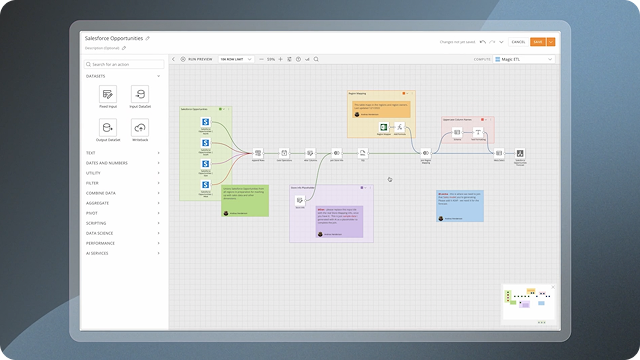Expand the Scripting category
Image resolution: width=640 pixels, height=360 pixels.
(x=158, y=223)
